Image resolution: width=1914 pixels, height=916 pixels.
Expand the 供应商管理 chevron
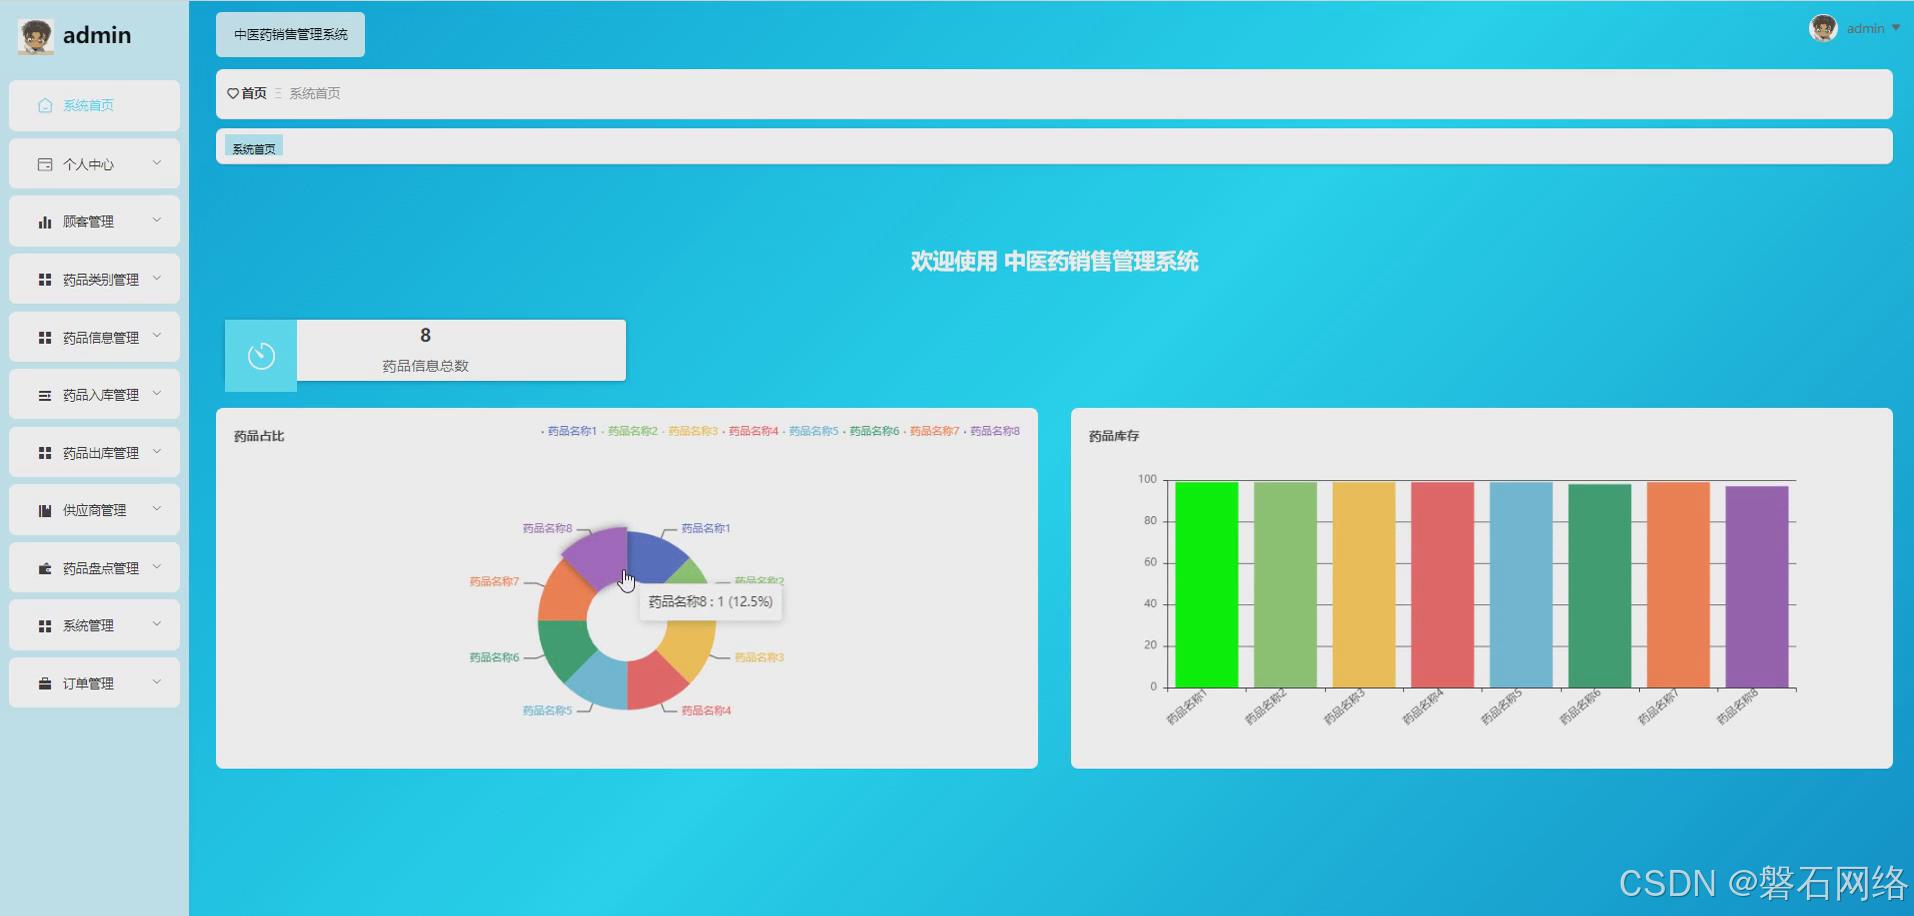click(x=157, y=509)
